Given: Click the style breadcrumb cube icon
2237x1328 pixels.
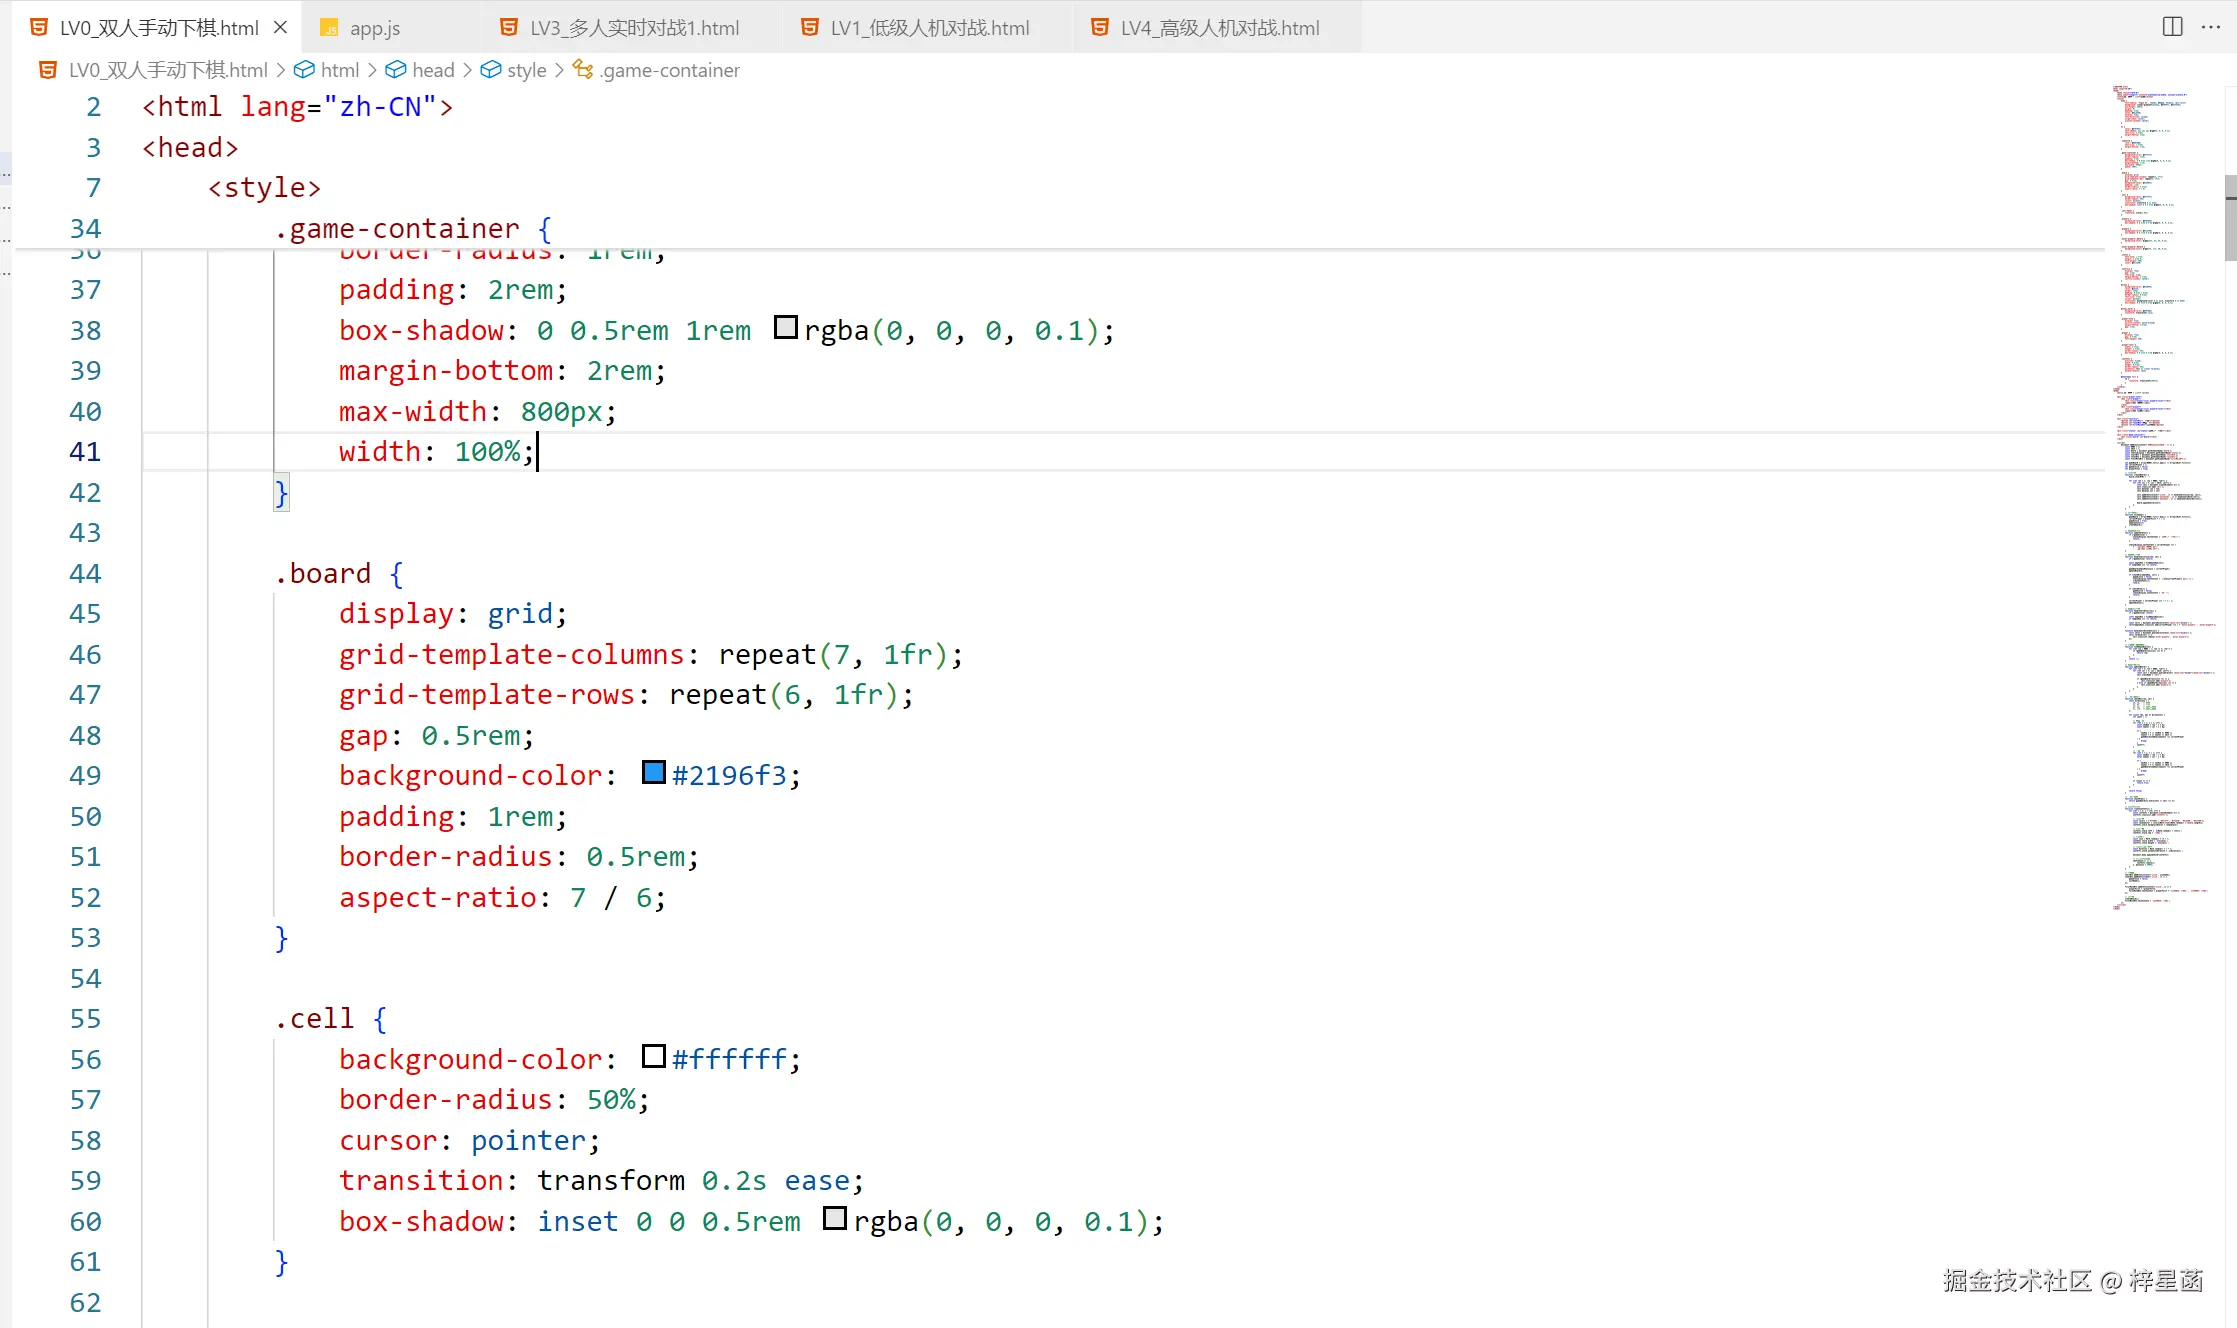Looking at the screenshot, I should (491, 70).
